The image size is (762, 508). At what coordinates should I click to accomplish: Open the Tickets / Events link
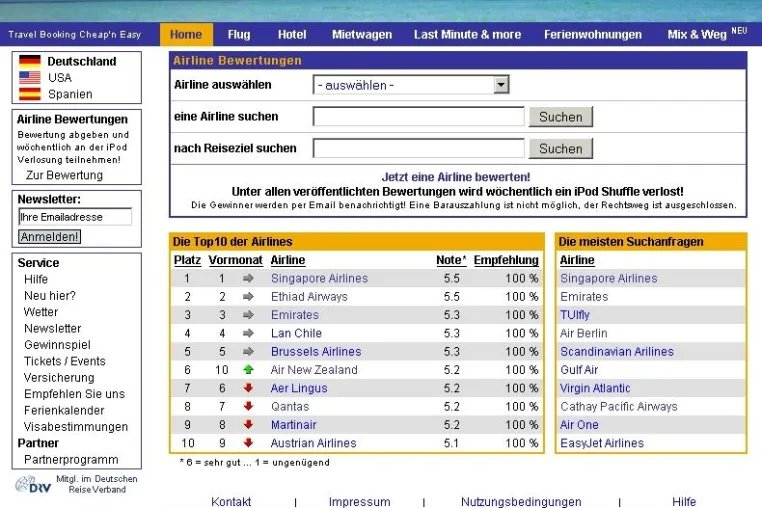65,361
